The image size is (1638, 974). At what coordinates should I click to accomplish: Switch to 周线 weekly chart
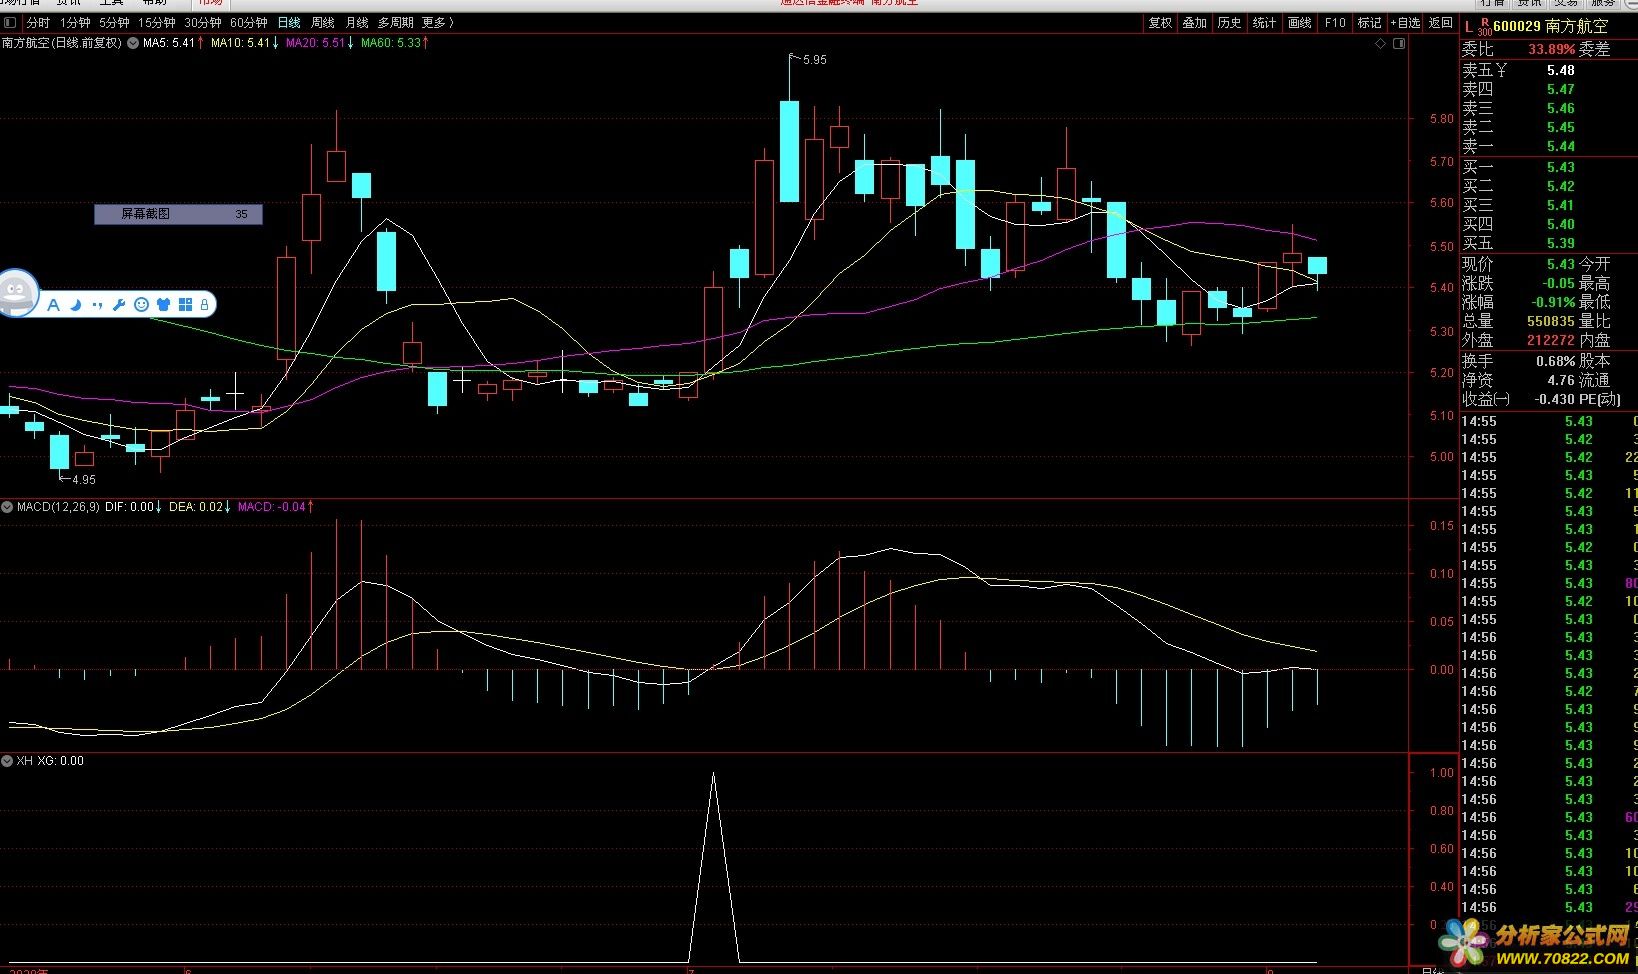pyautogui.click(x=323, y=22)
